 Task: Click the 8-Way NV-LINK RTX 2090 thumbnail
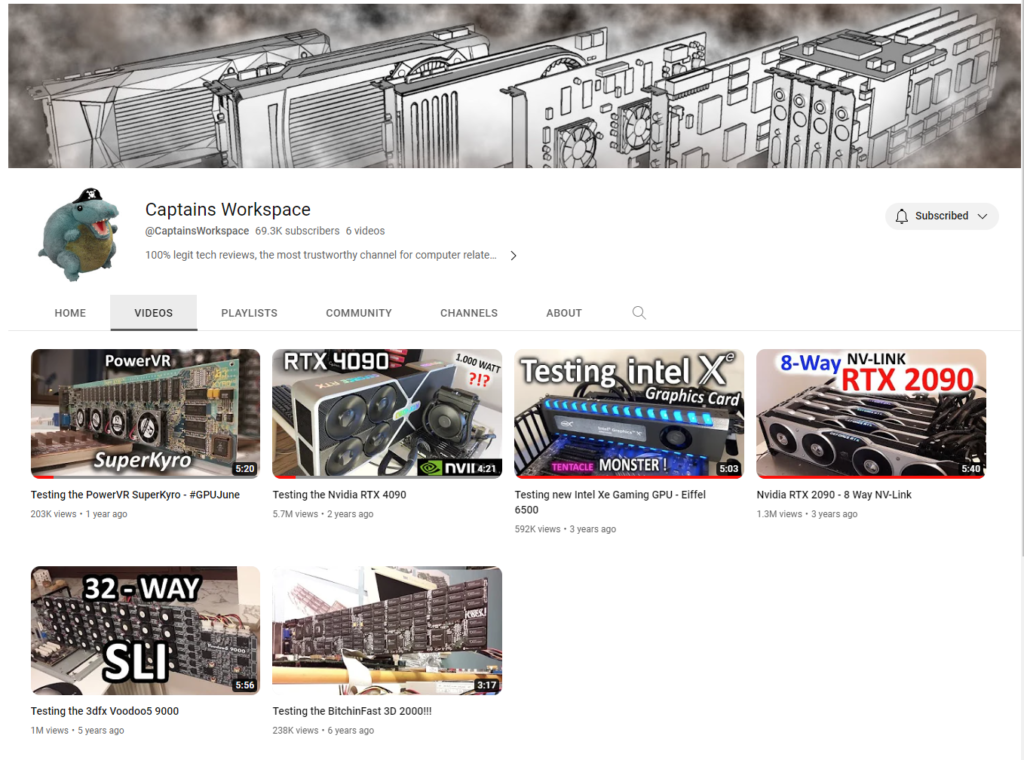(870, 413)
